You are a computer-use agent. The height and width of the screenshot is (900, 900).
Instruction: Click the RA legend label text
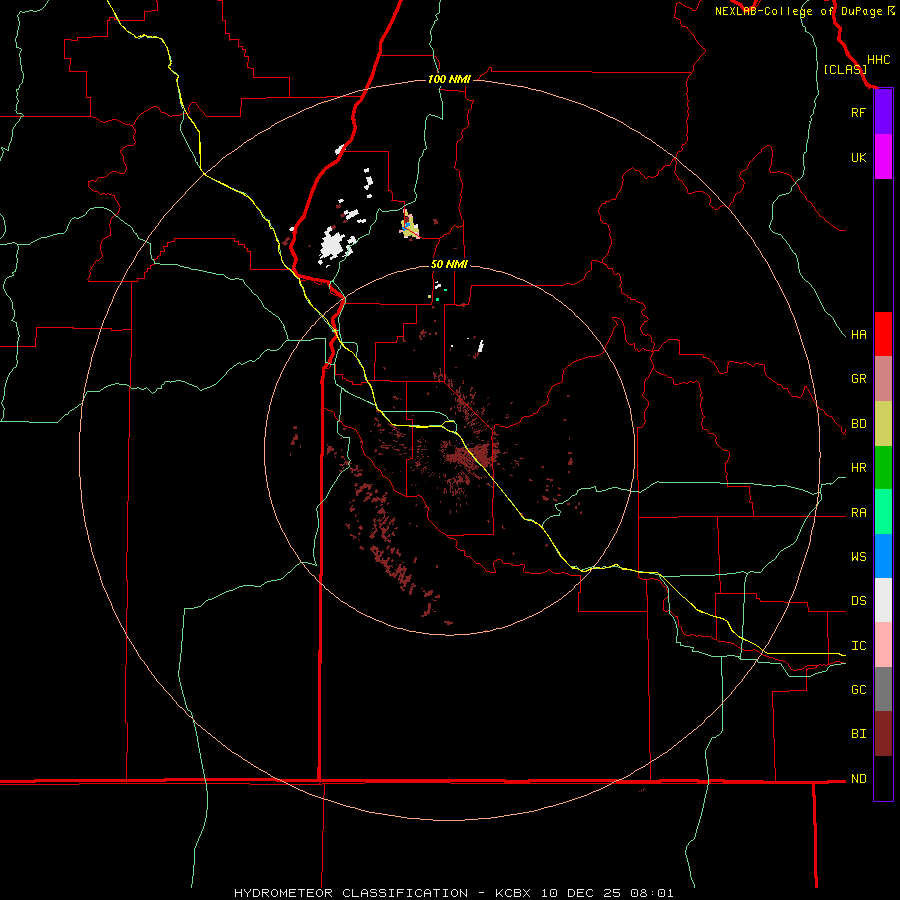(x=858, y=513)
